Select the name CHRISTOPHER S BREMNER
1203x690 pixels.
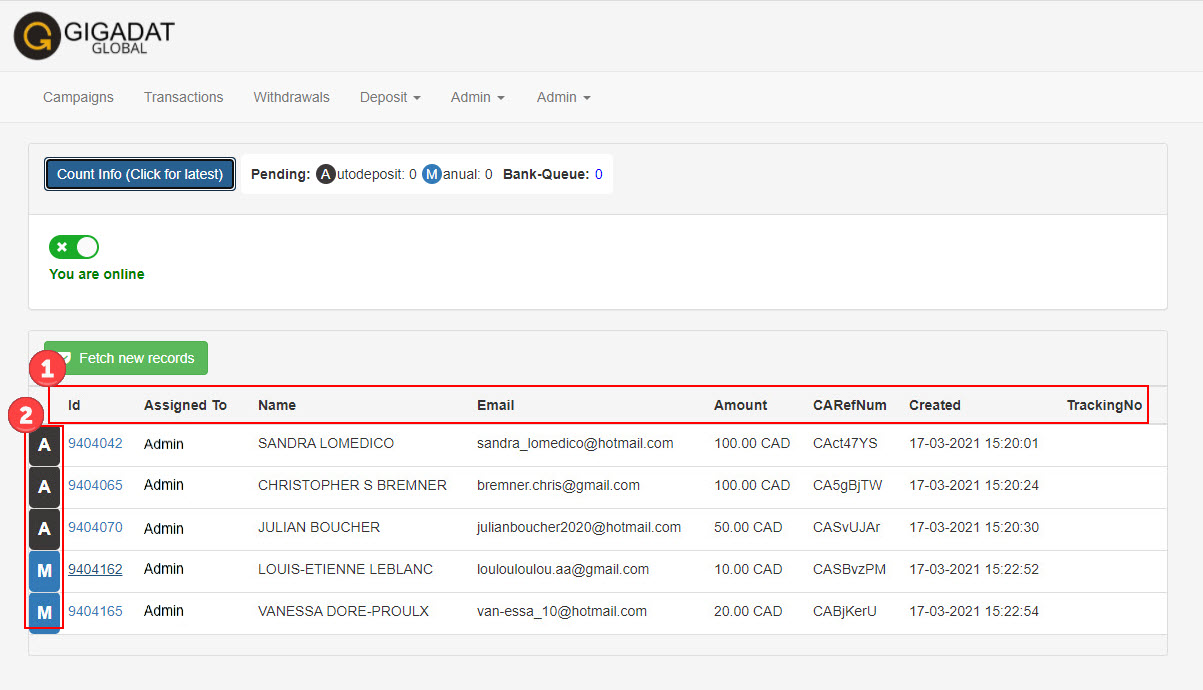[x=352, y=485]
